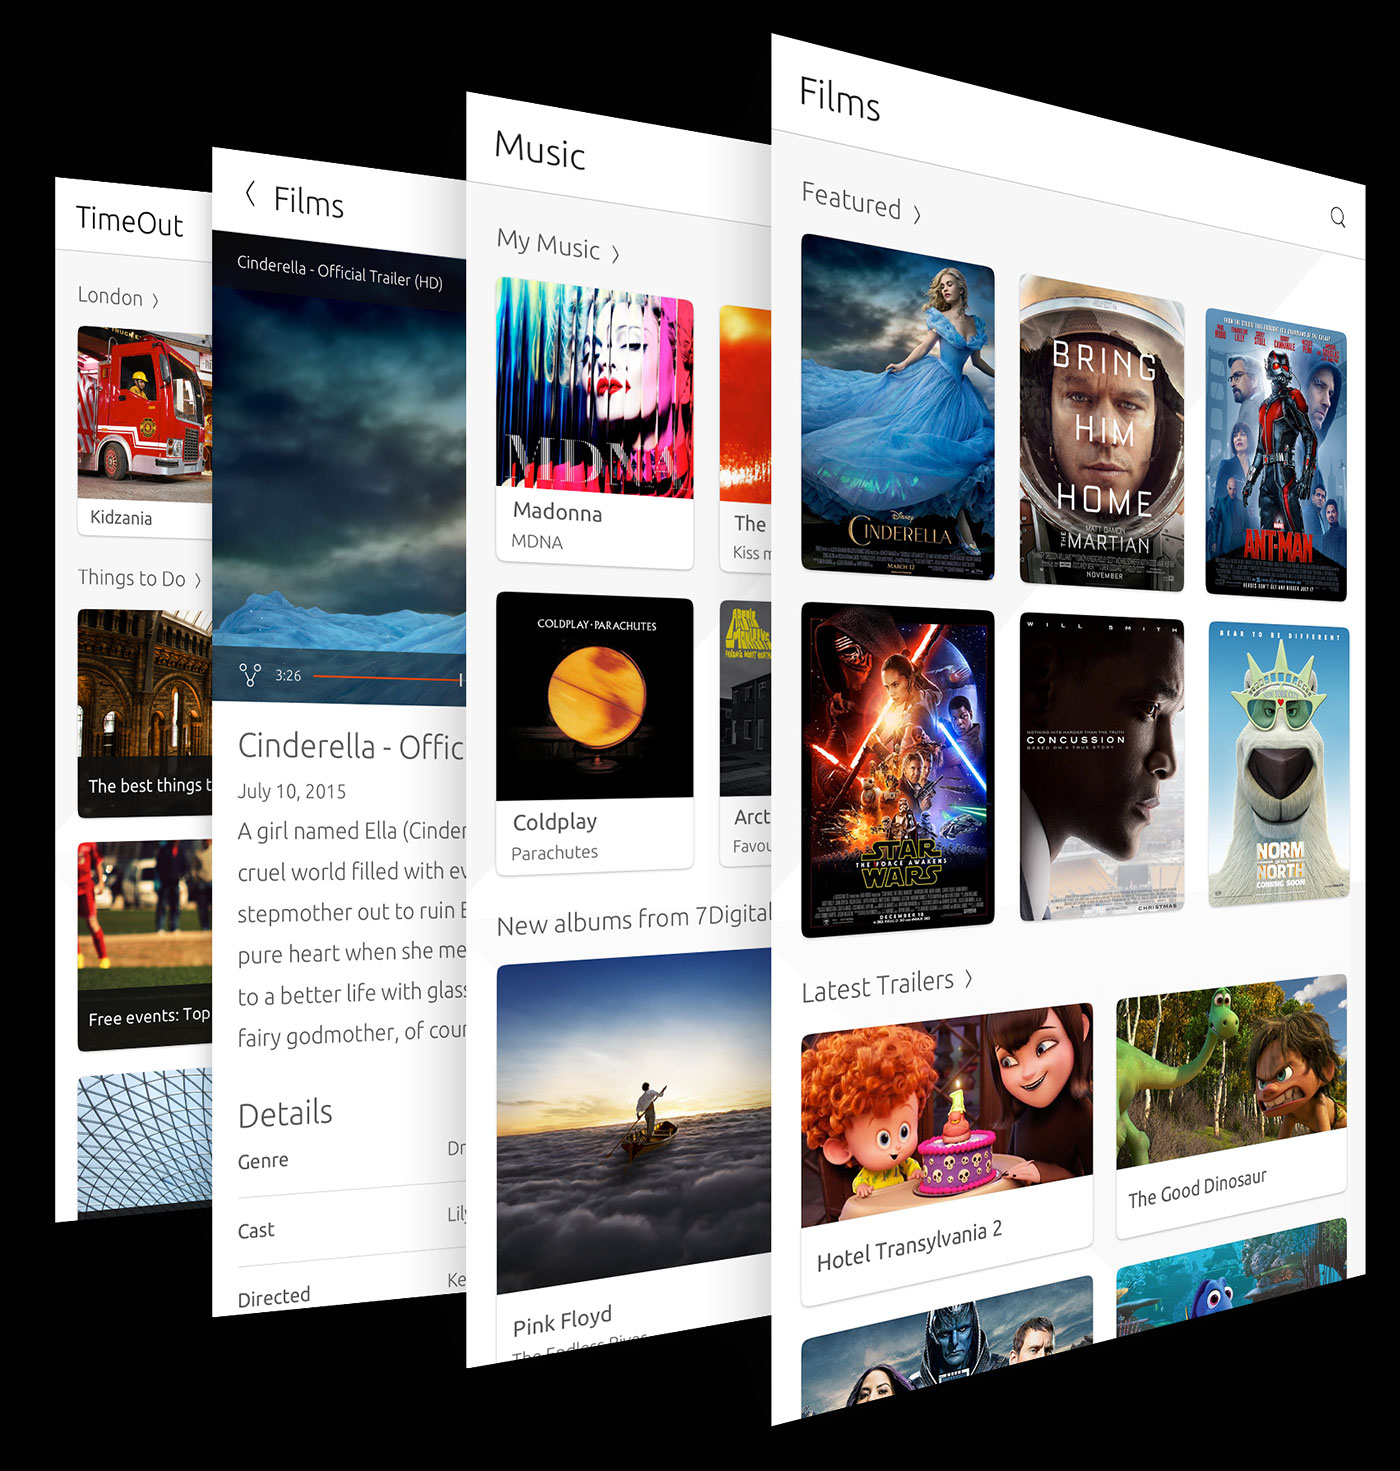The width and height of the screenshot is (1400, 1471).
Task: Open the Norm of the North poster
Action: pos(1278,765)
